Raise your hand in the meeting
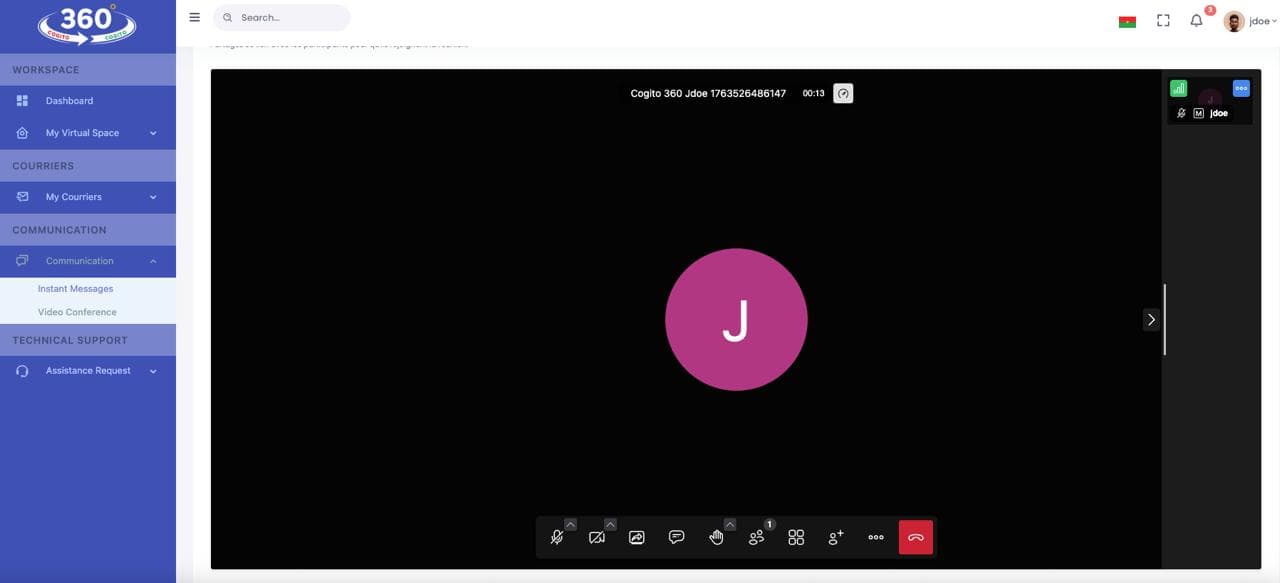Viewport: 1280px width, 583px height. [x=716, y=538]
